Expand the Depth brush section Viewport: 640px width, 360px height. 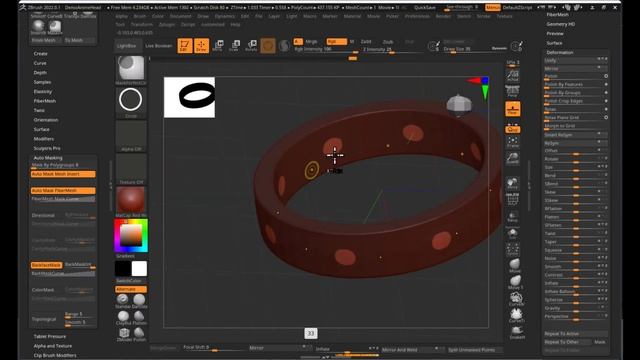40,73
